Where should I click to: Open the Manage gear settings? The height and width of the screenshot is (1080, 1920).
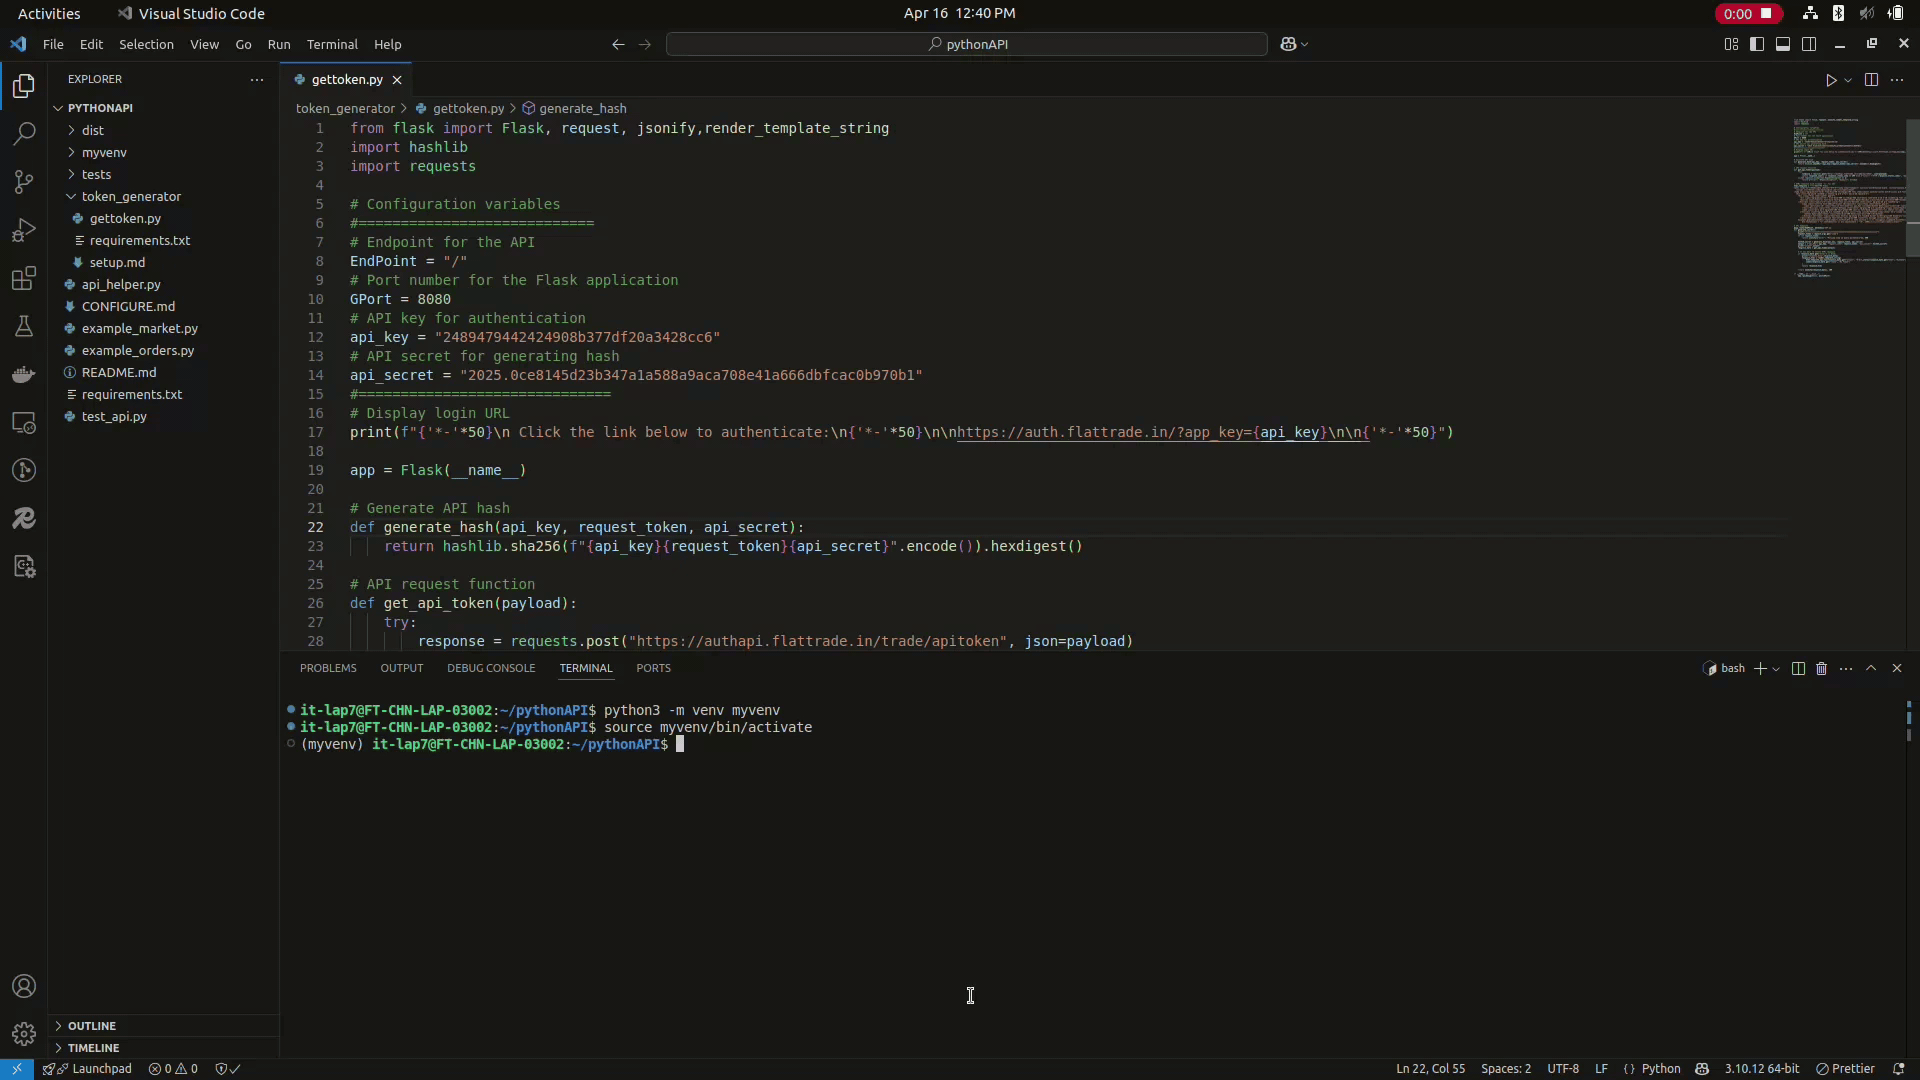tap(24, 1034)
